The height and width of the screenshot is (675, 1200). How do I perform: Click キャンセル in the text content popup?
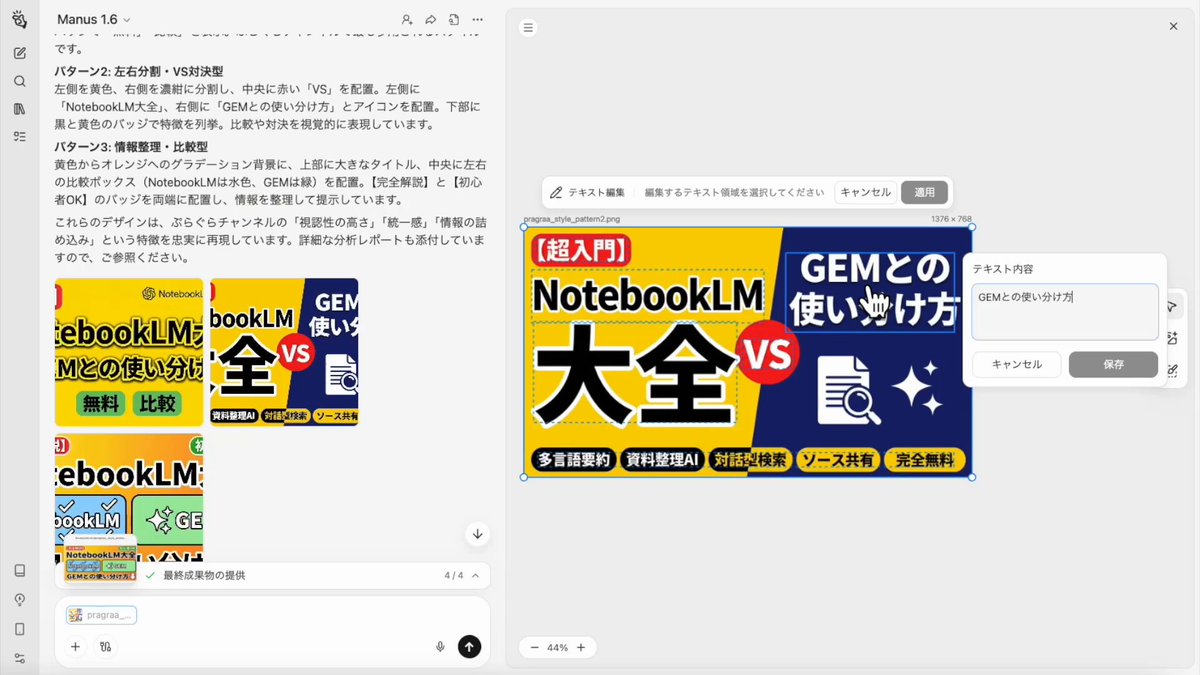1017,364
